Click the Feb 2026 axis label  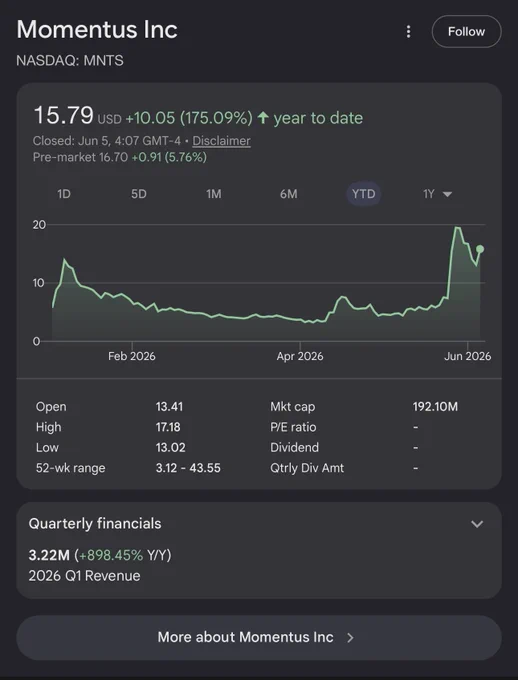point(132,356)
